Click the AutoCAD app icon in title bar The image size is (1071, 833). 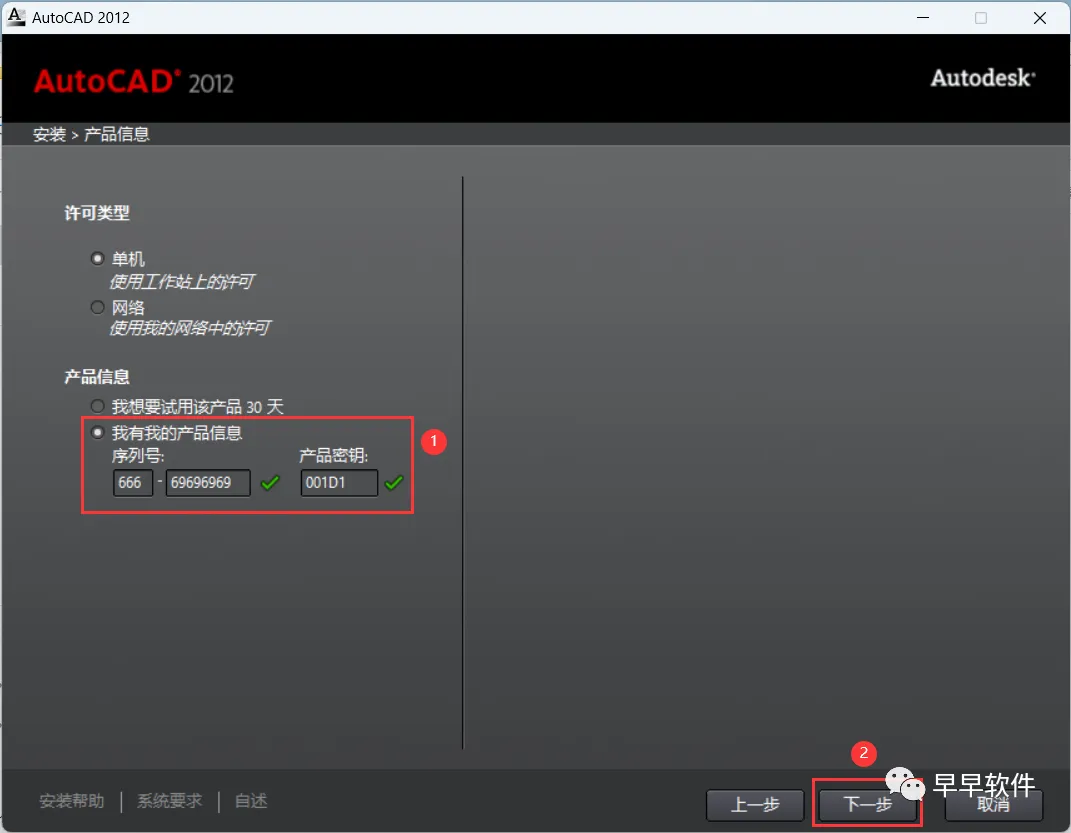pyautogui.click(x=16, y=17)
